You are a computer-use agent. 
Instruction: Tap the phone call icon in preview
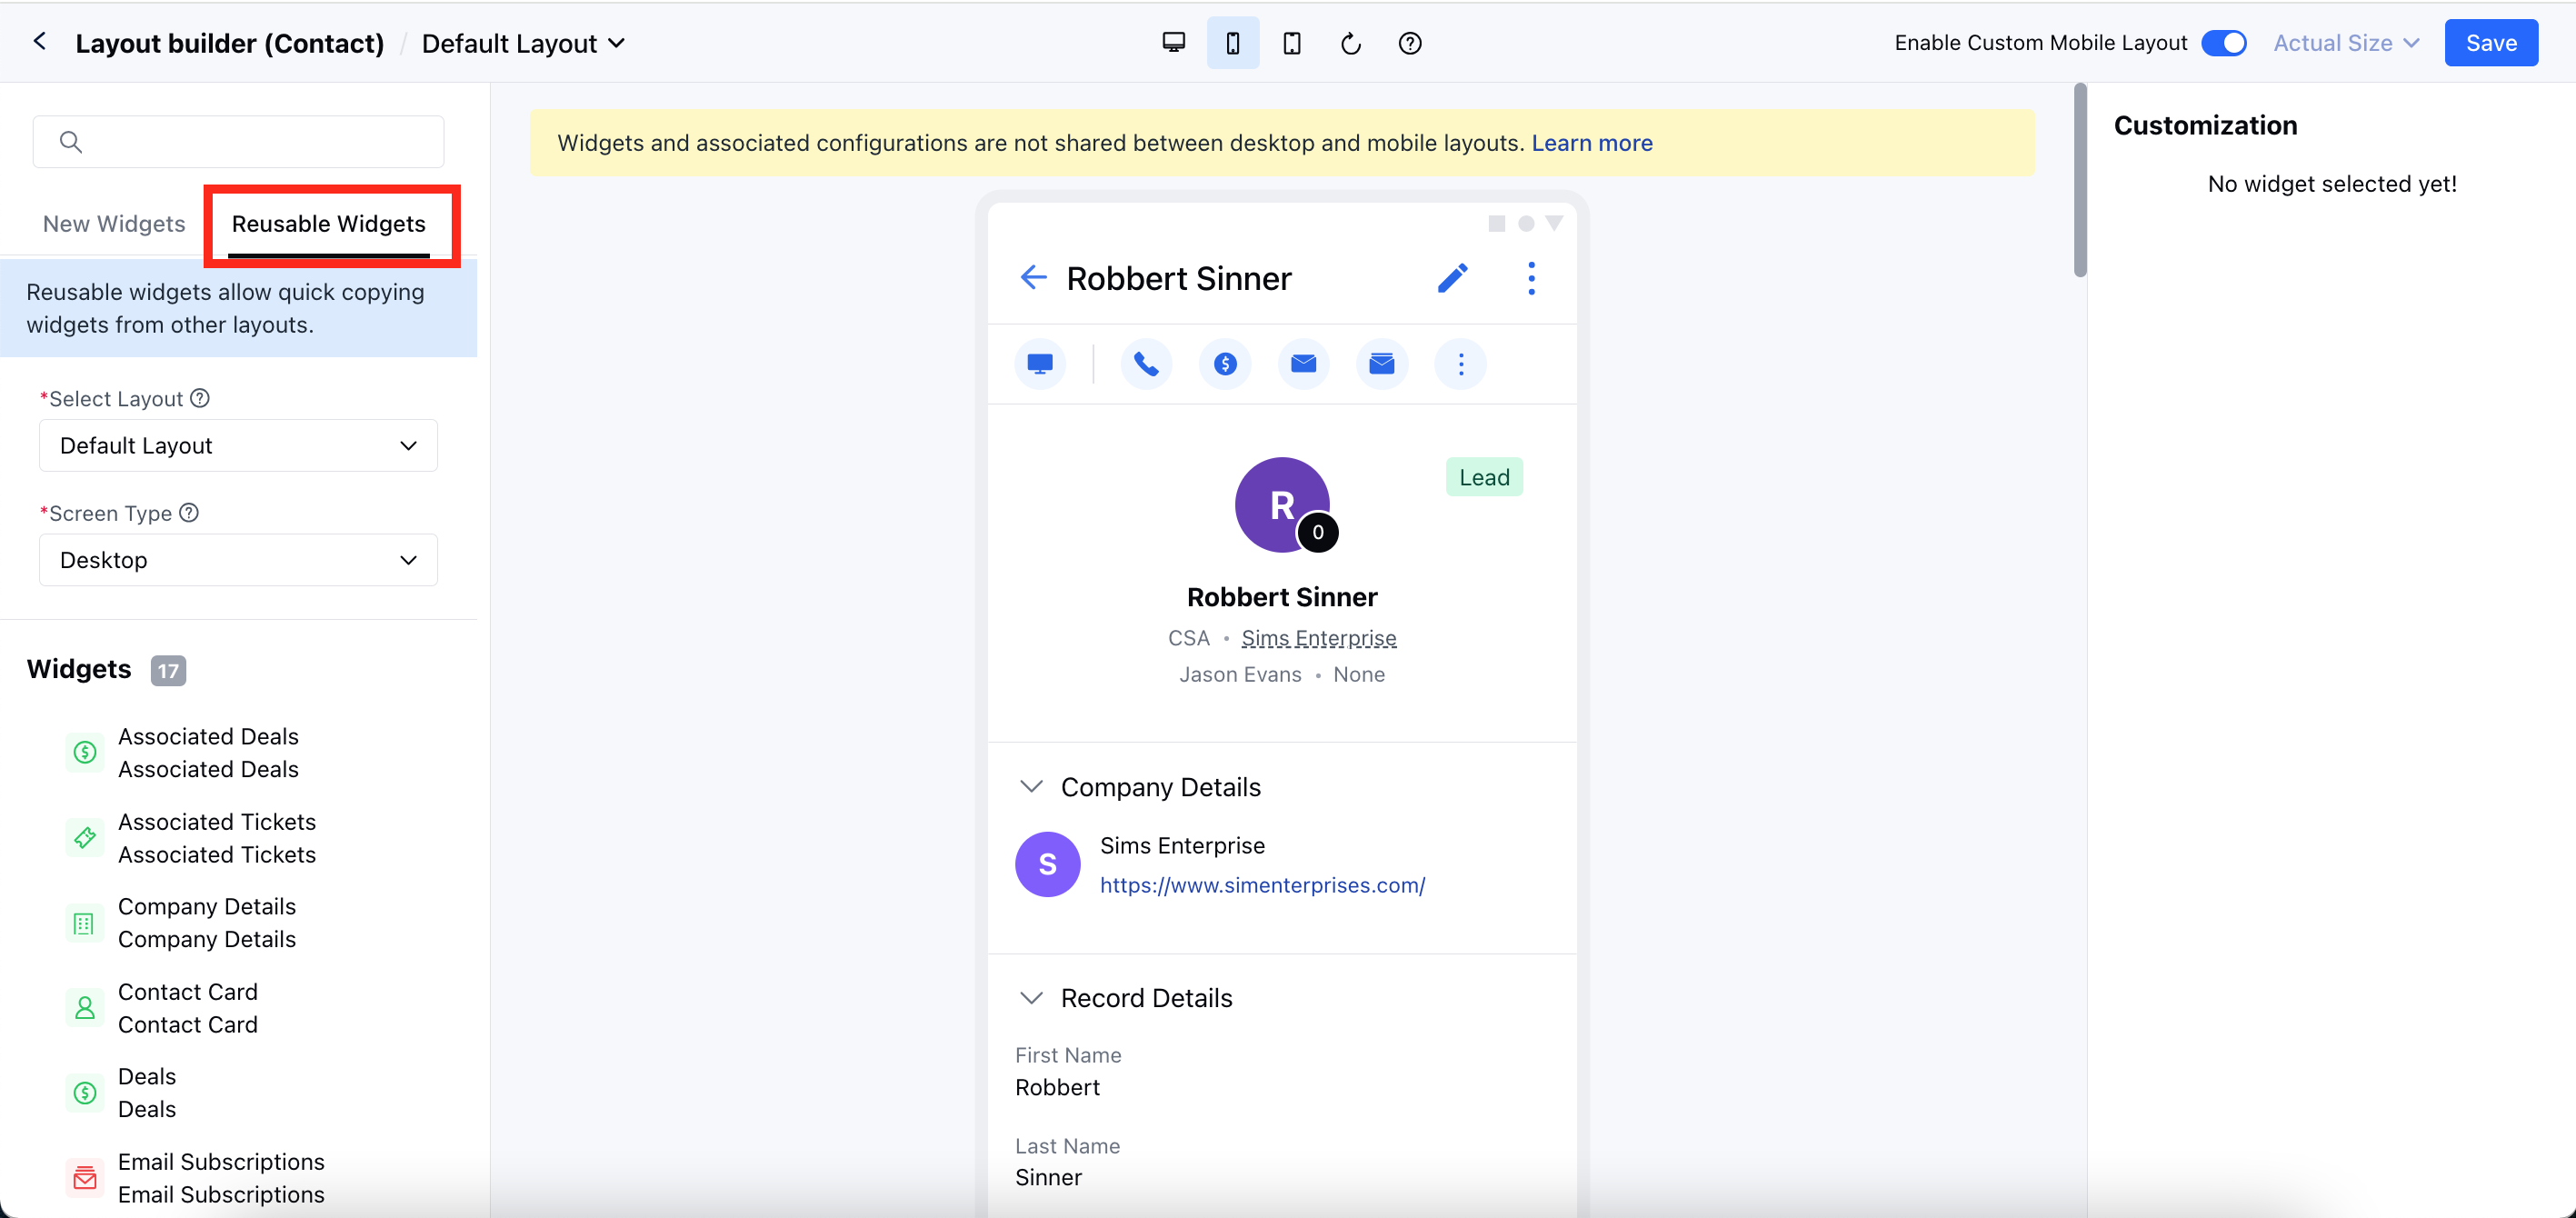pos(1146,364)
